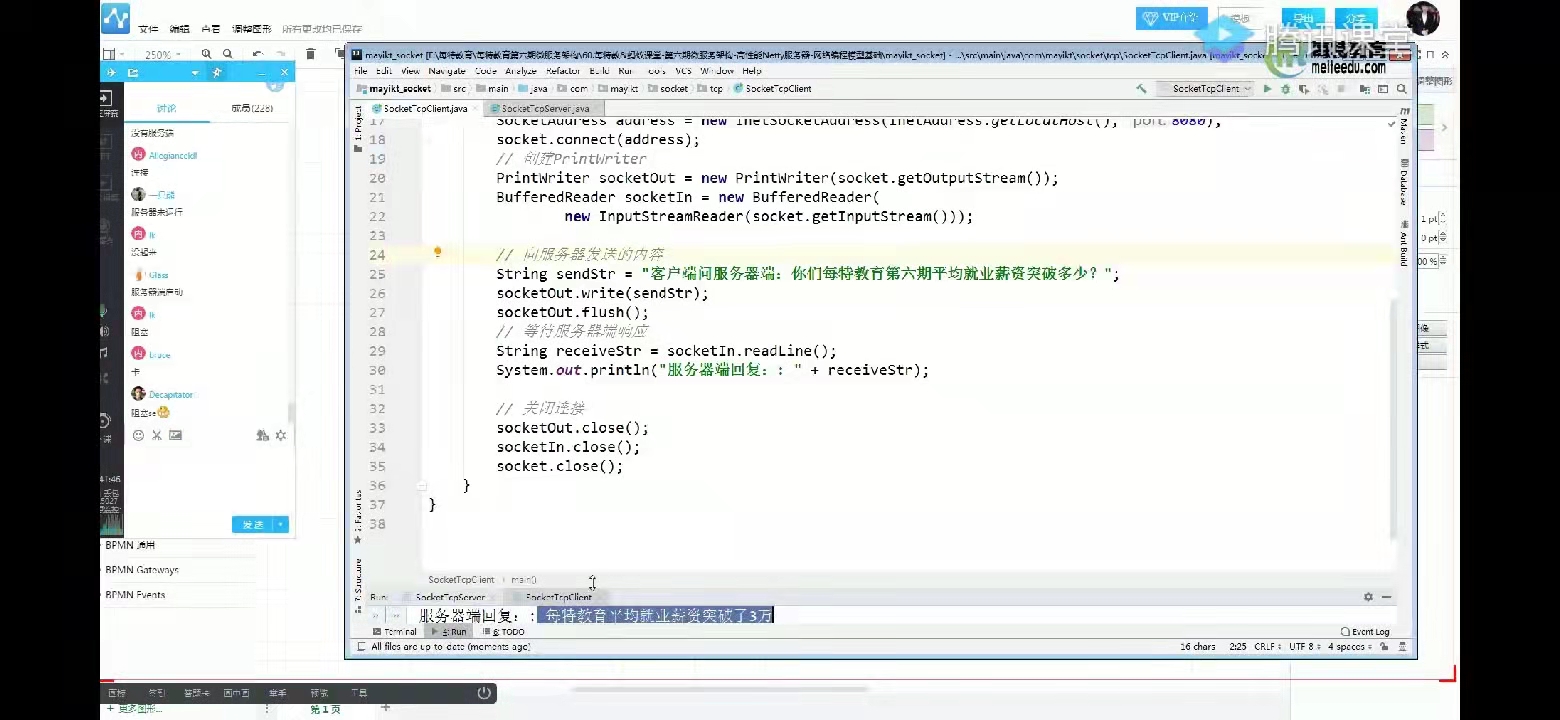Click the screenshot scissors icon in chat
Viewport: 1560px width, 720px height.
click(x=157, y=435)
